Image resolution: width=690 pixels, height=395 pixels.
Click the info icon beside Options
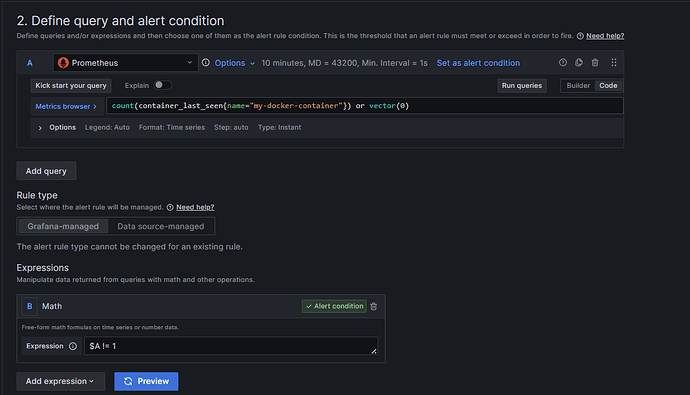pyautogui.click(x=206, y=63)
